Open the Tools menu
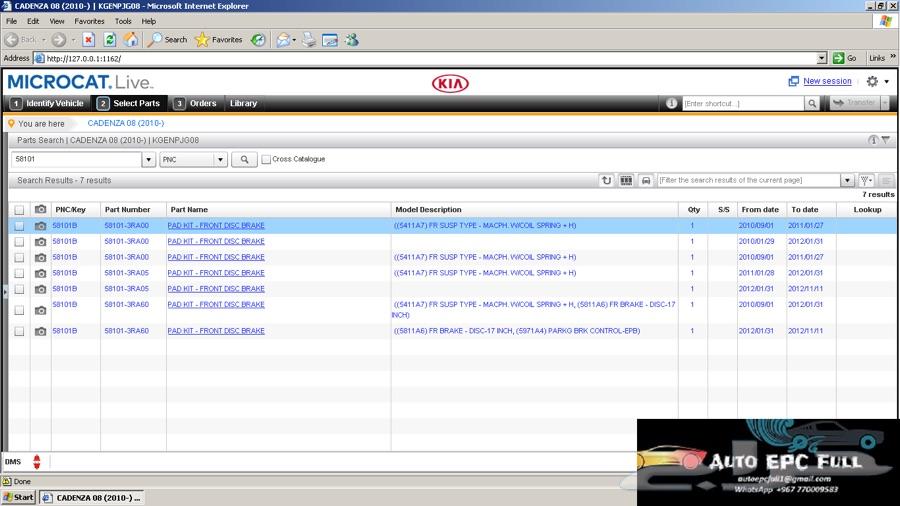 [x=123, y=21]
